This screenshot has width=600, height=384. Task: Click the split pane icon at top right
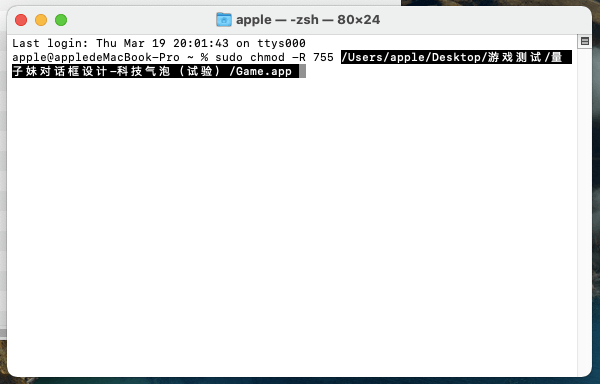point(585,41)
